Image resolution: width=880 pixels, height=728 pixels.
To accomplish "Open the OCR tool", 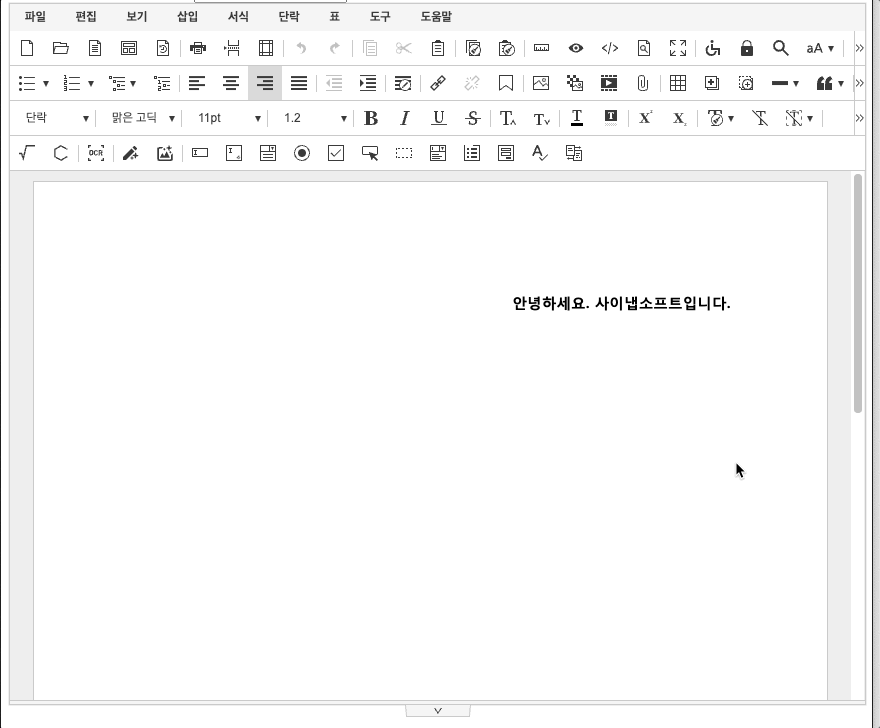I will tap(95, 153).
